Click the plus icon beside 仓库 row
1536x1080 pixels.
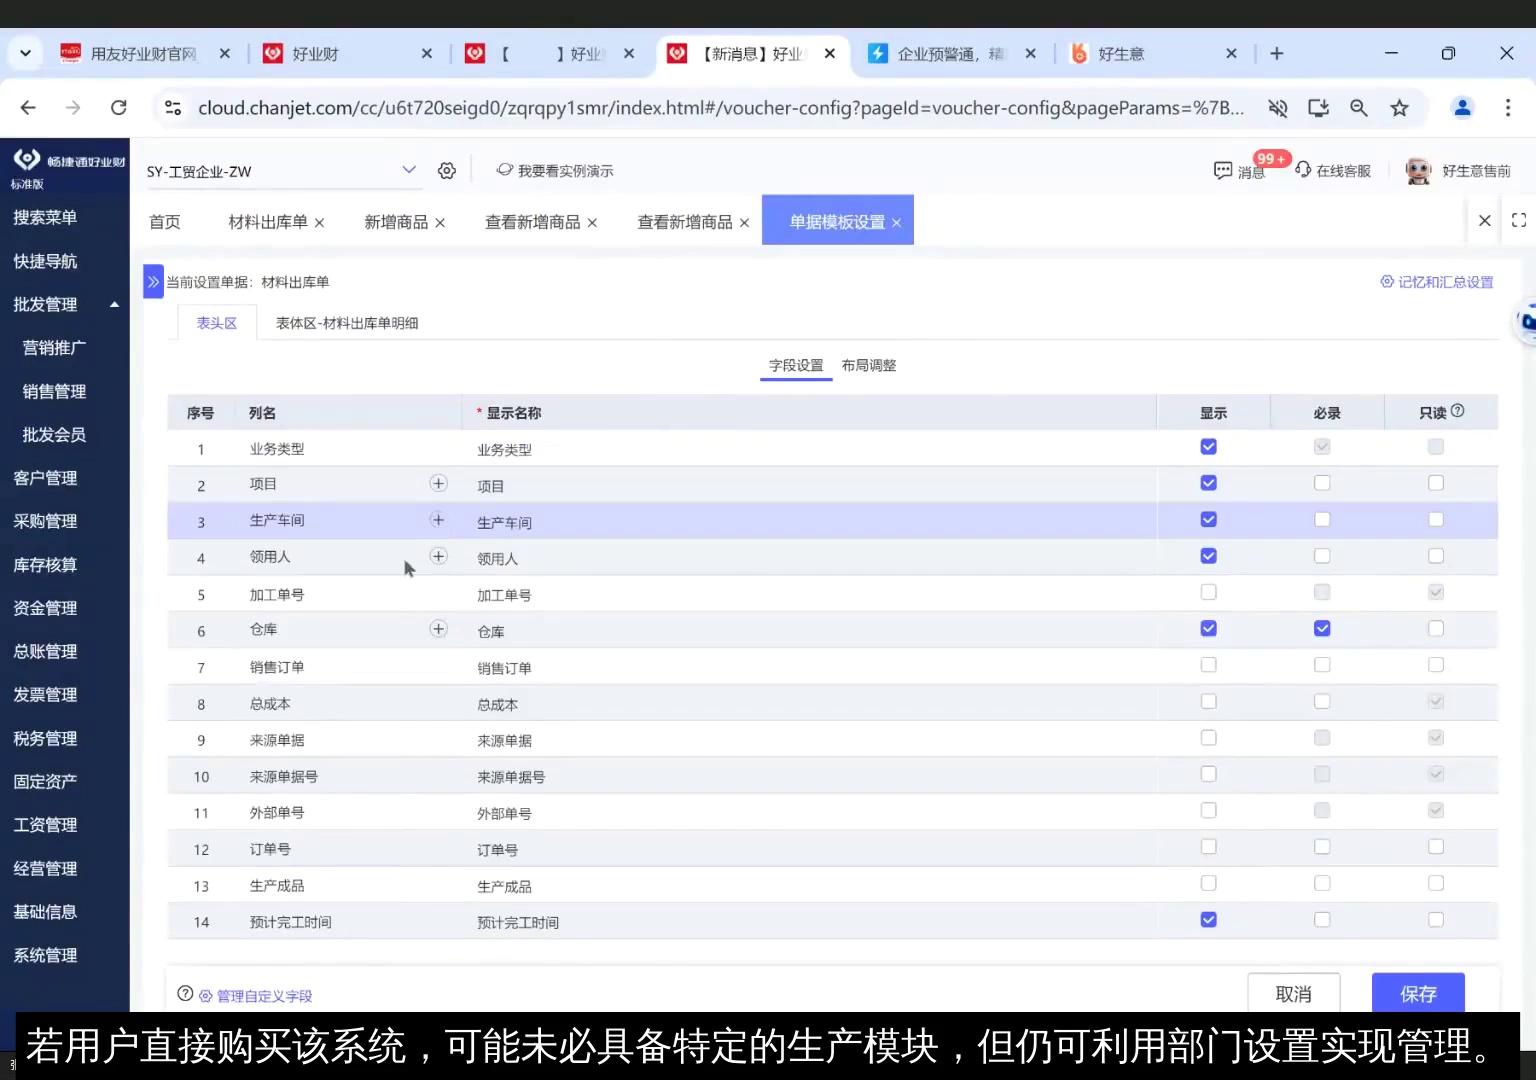438,629
